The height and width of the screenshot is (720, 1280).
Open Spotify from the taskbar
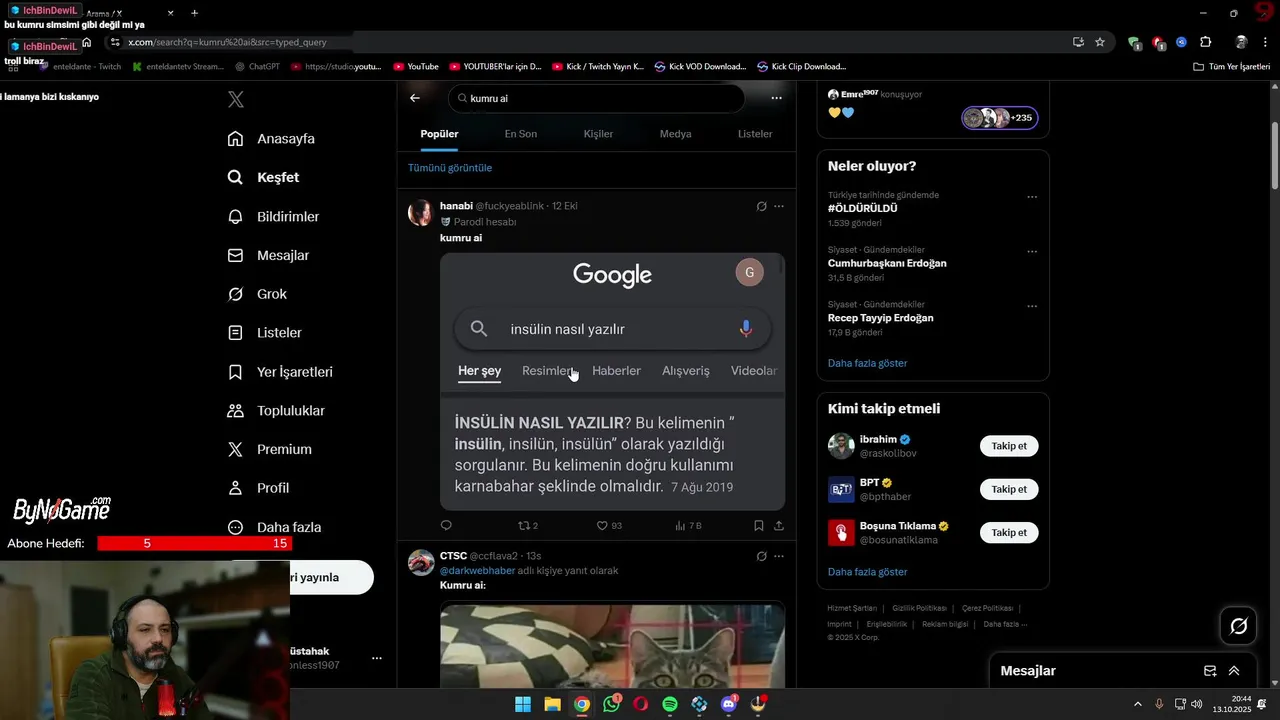pyautogui.click(x=670, y=704)
